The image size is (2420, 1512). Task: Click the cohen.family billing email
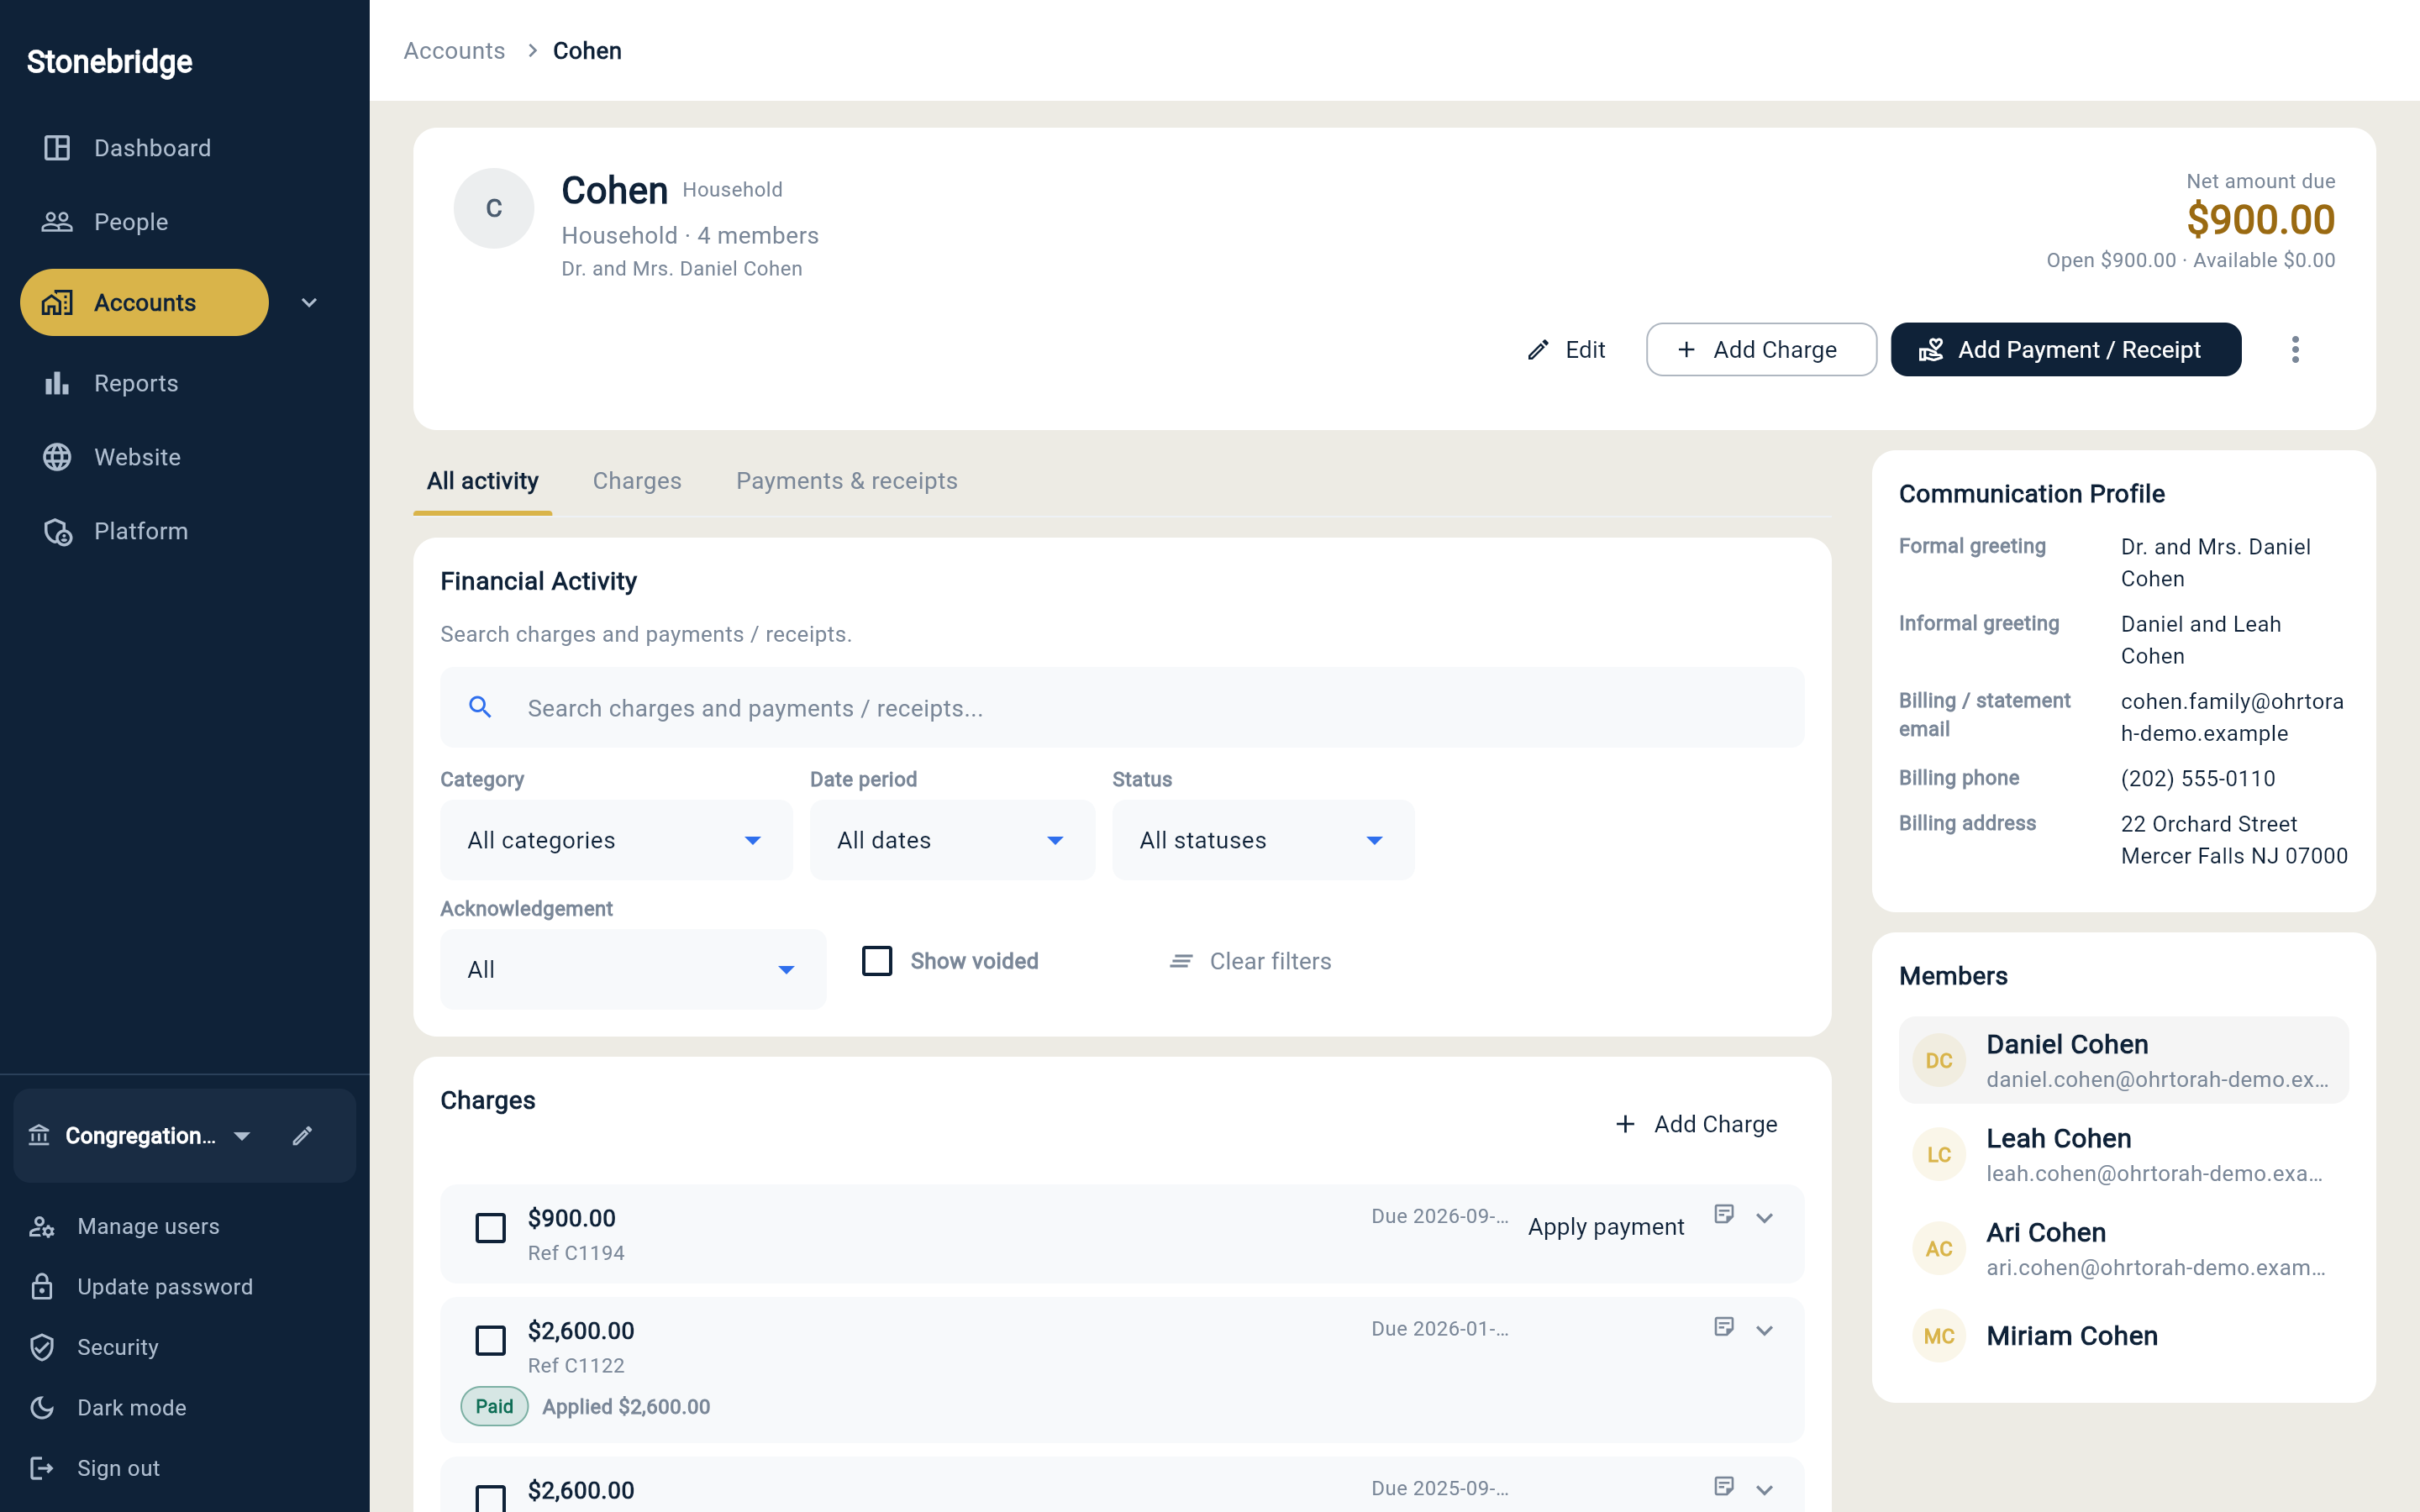2232,717
